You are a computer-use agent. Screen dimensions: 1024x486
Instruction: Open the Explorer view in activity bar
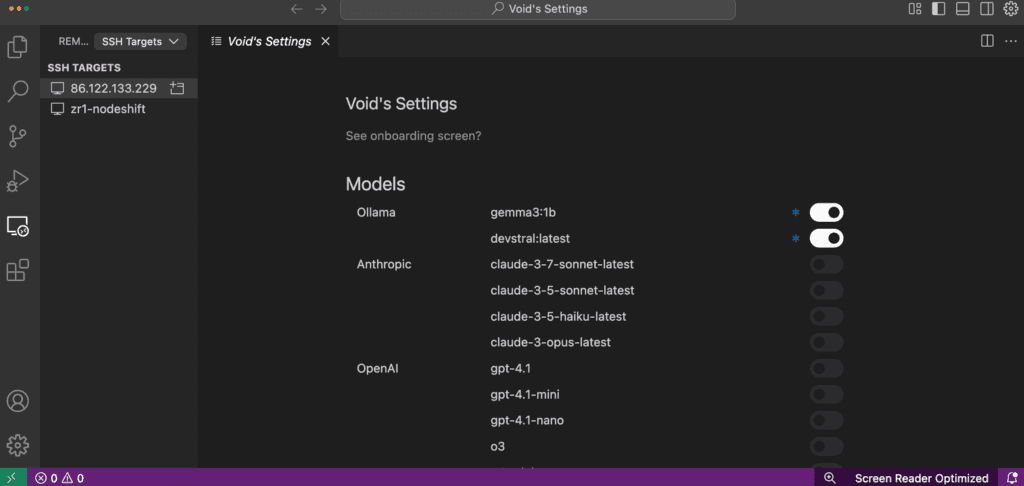tap(18, 47)
